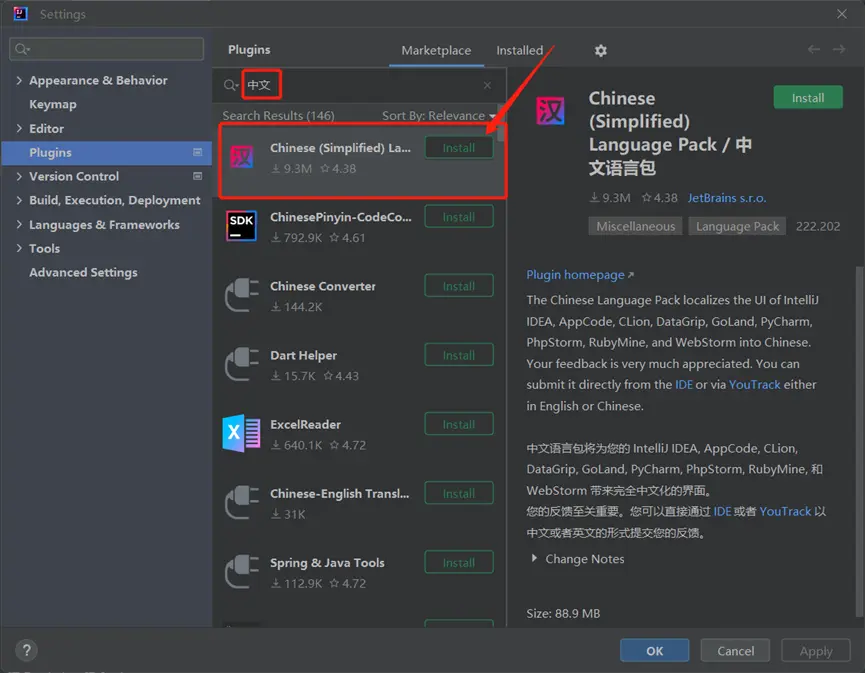Click the back navigation arrow
This screenshot has width=865, height=673.
[x=814, y=50]
